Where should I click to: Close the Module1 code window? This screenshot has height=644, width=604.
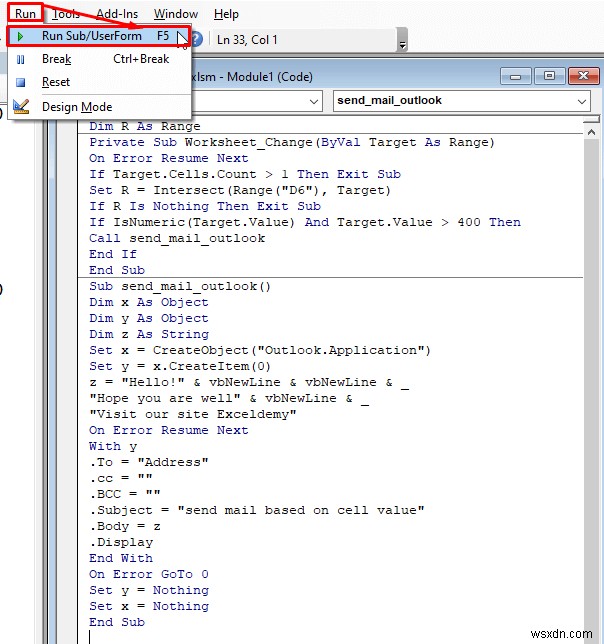pyautogui.click(x=583, y=76)
